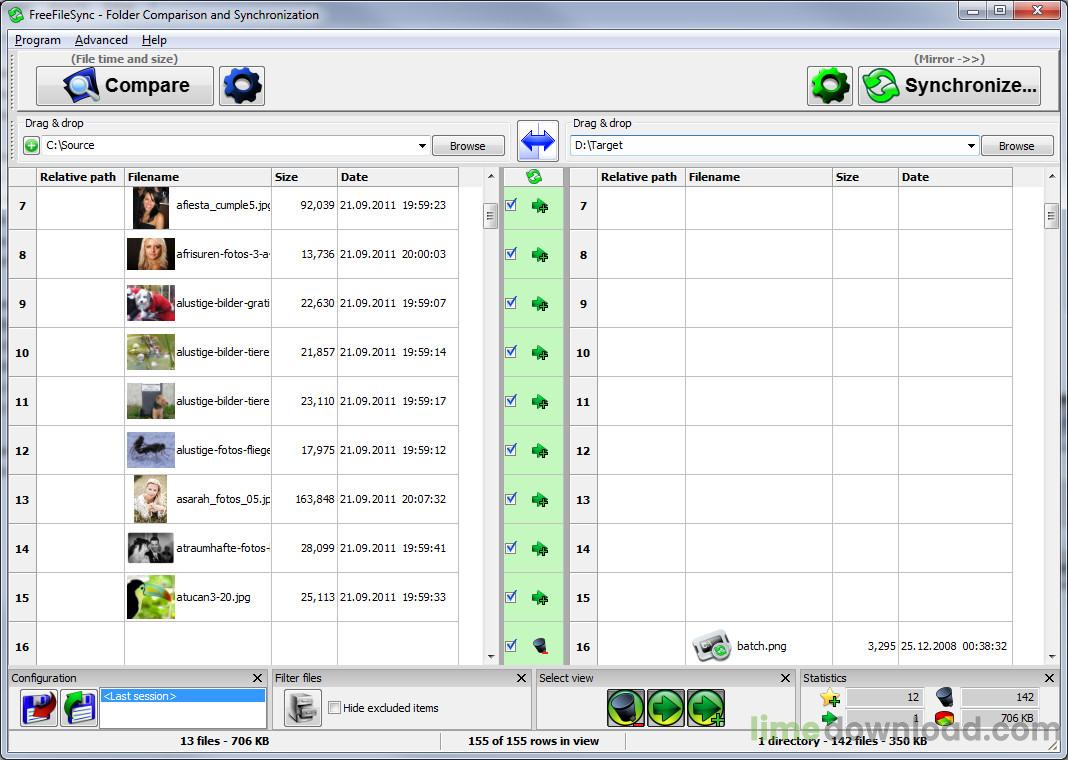1068x760 pixels.
Task: Click the green plus add folder pair icon
Action: point(32,146)
